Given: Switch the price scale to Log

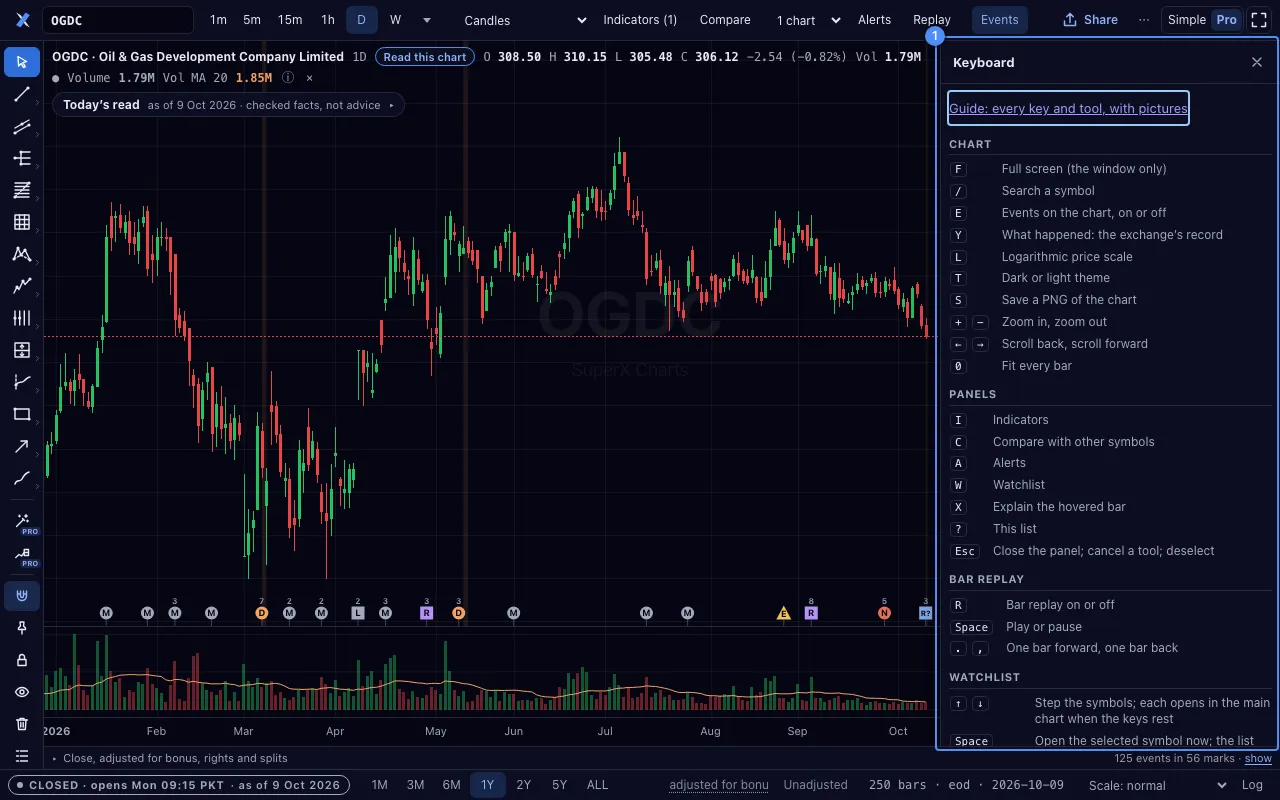Looking at the screenshot, I should click(1252, 785).
